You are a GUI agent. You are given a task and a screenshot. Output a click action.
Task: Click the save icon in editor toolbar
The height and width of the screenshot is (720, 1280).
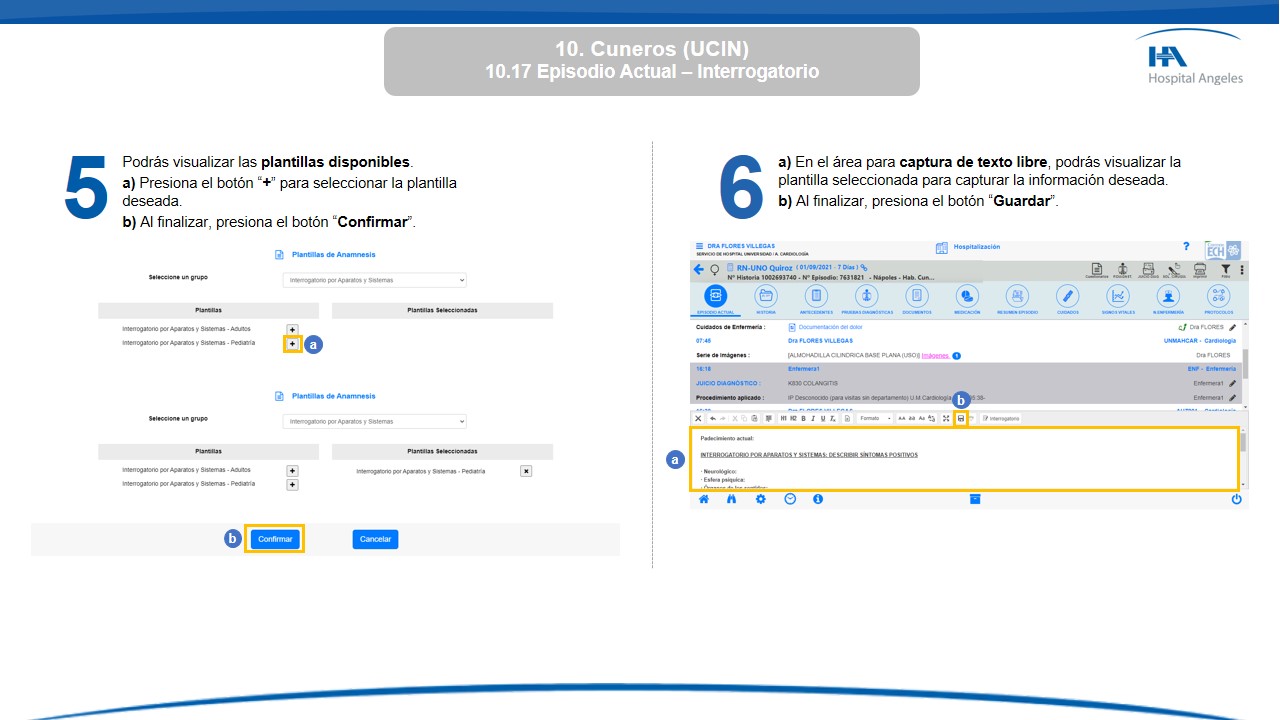coord(960,418)
